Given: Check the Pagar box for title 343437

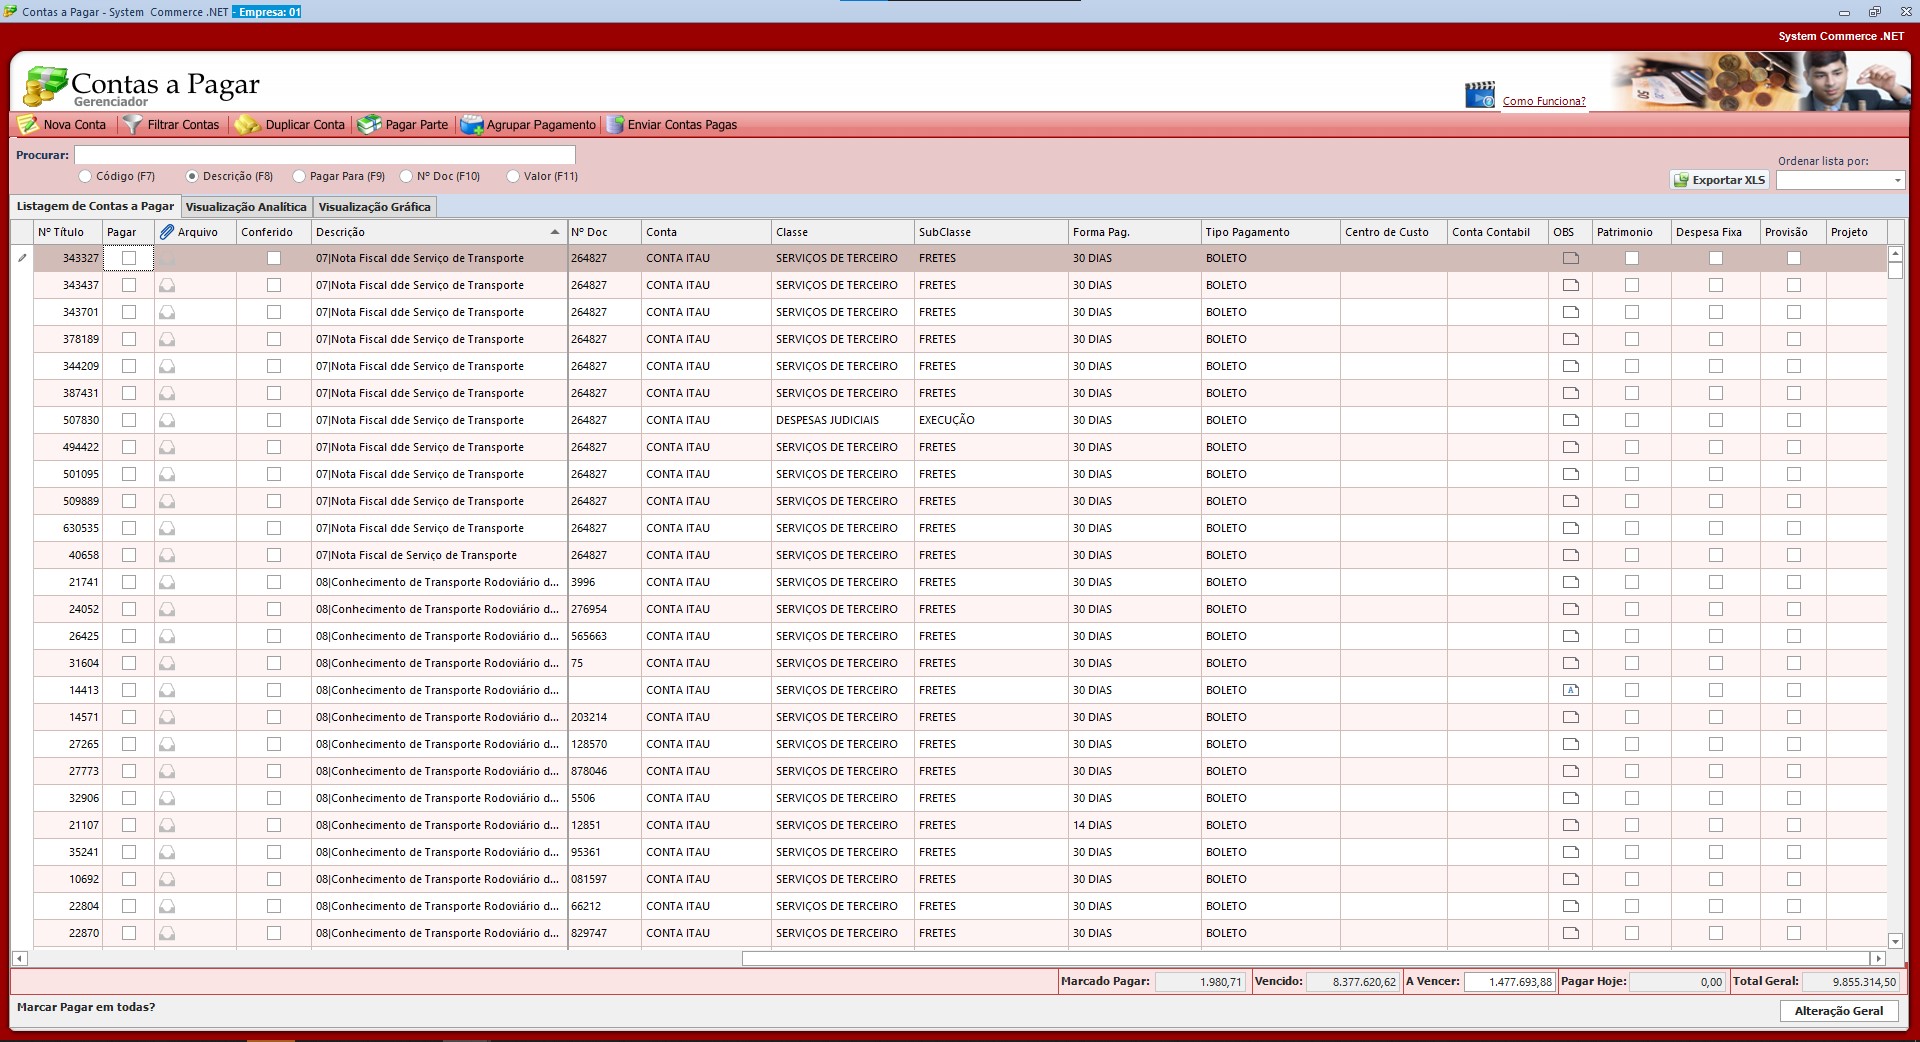Looking at the screenshot, I should coord(128,285).
